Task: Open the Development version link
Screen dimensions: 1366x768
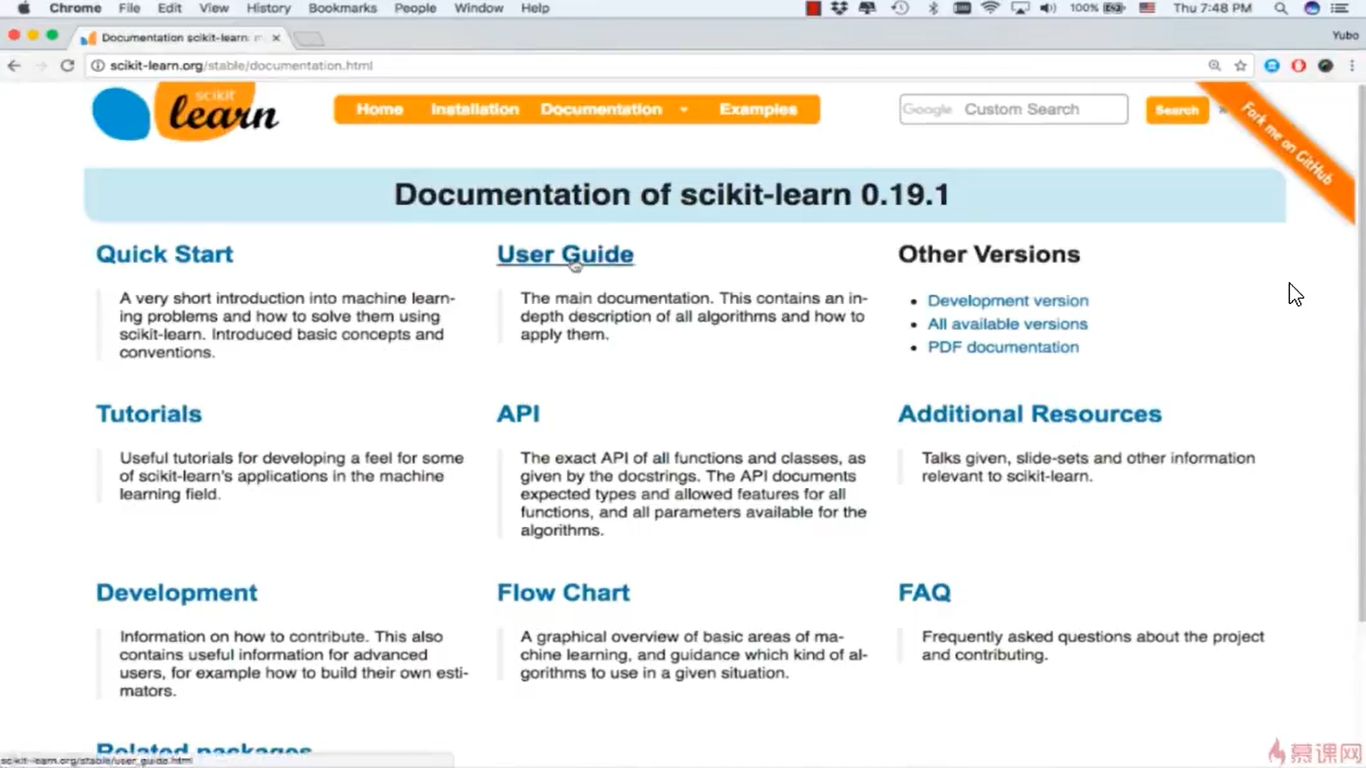Action: [x=1008, y=301]
